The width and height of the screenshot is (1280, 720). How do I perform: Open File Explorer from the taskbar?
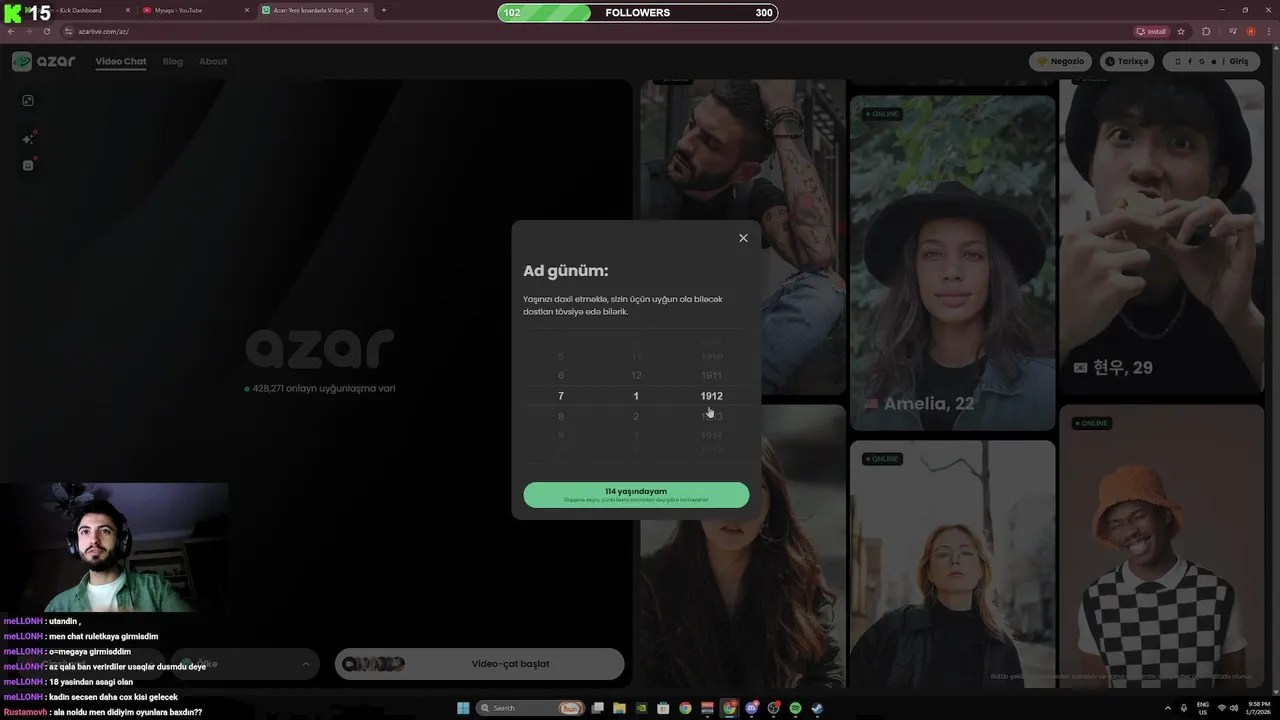pyautogui.click(x=619, y=708)
